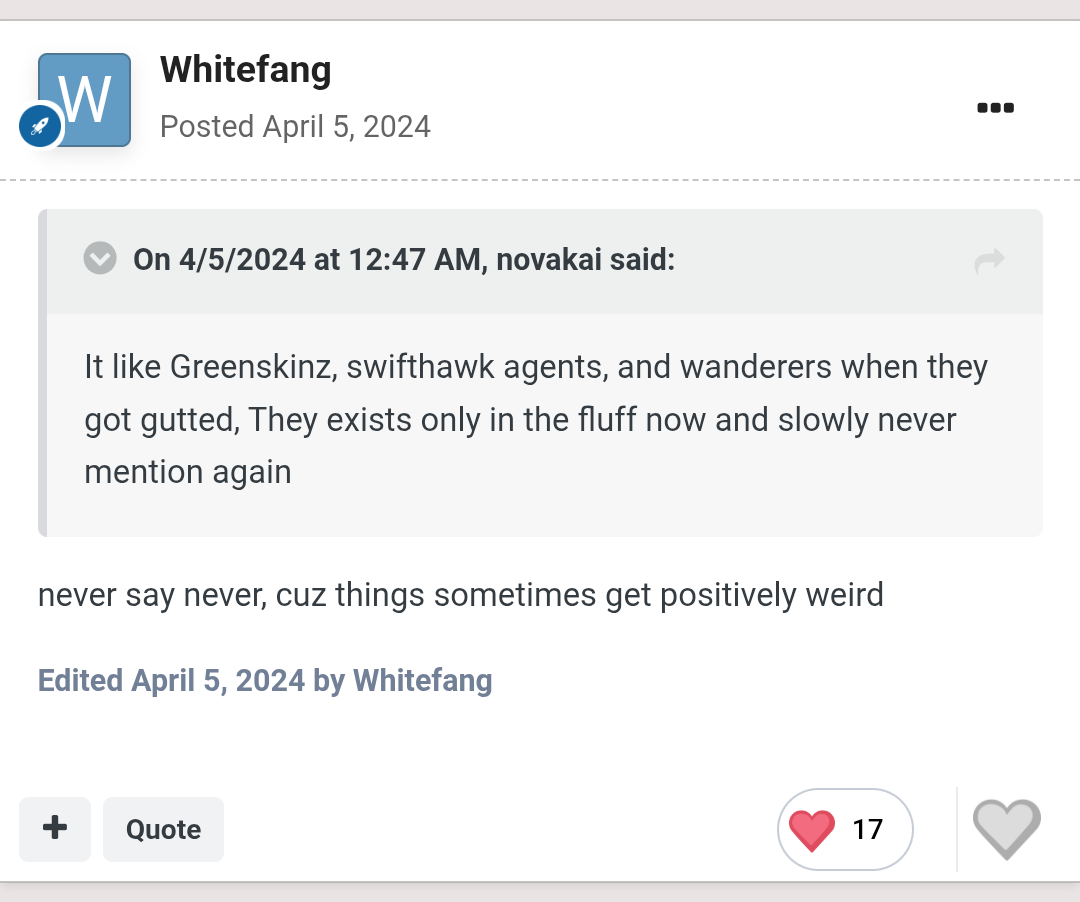1080x902 pixels.
Task: React with the grey heart icon
Action: [1006, 829]
